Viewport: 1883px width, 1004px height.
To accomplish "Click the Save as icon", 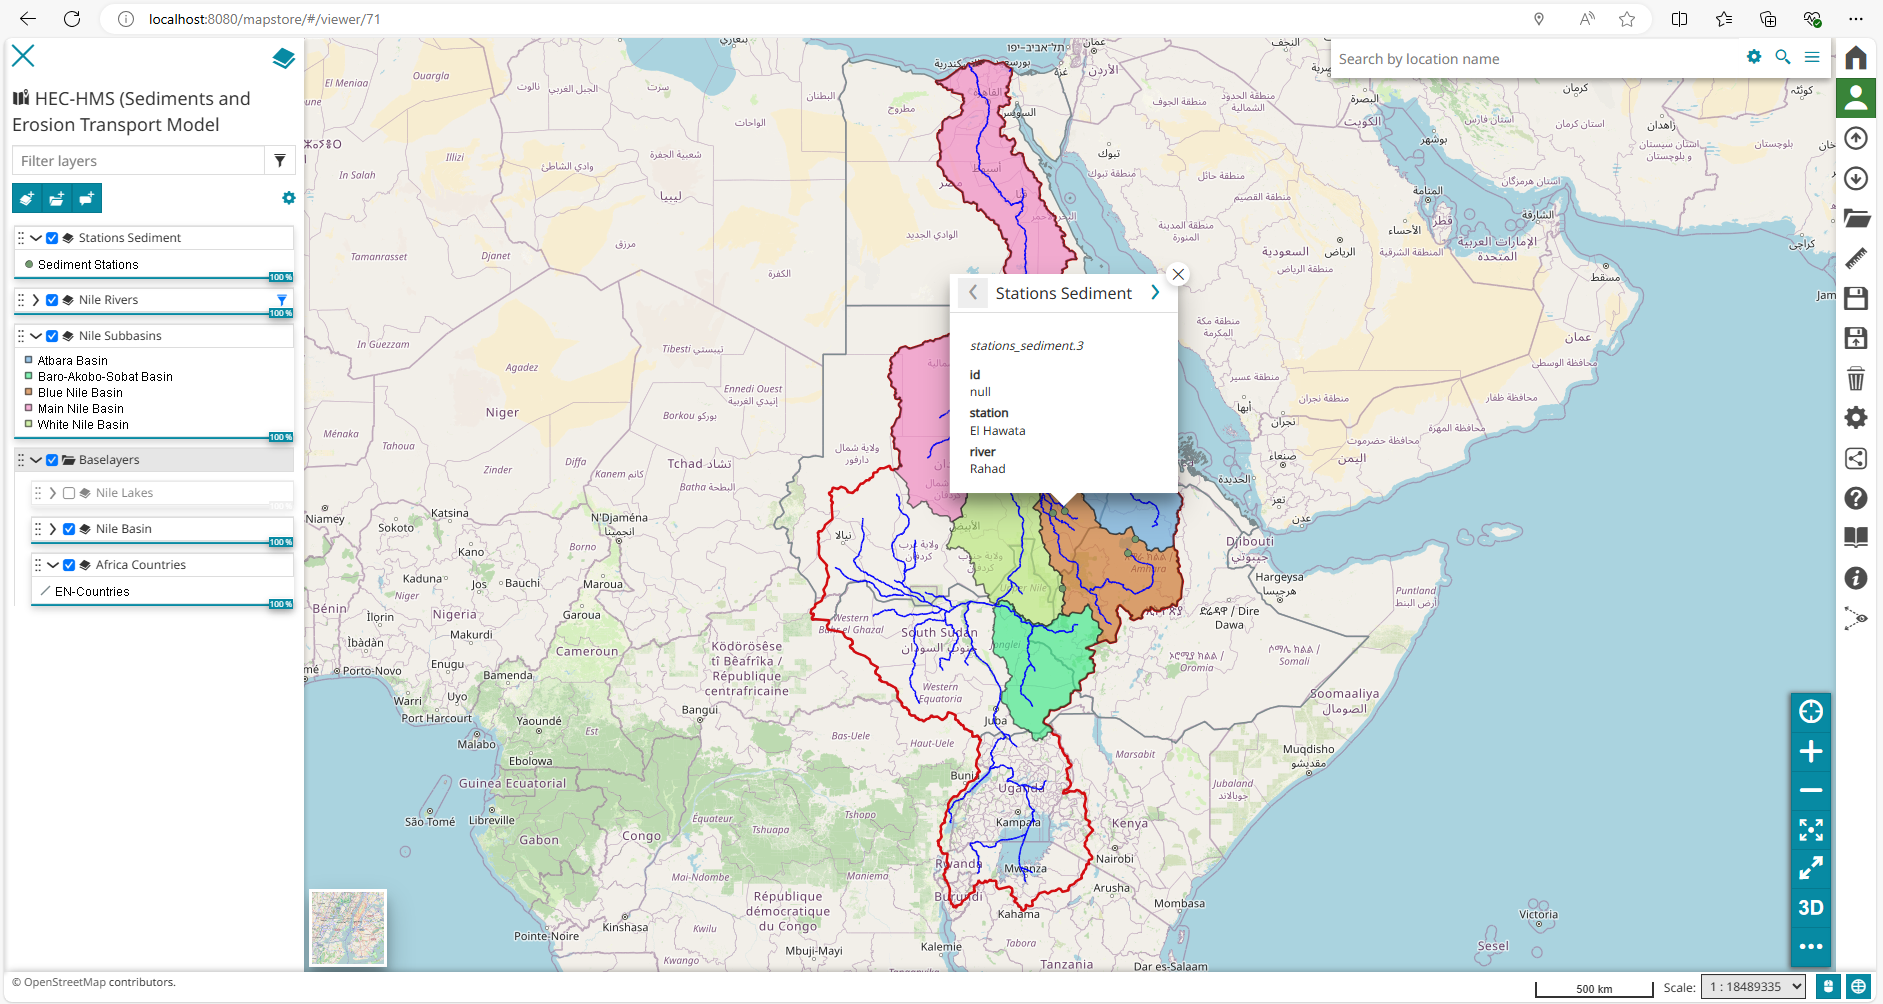I will click(x=1856, y=338).
